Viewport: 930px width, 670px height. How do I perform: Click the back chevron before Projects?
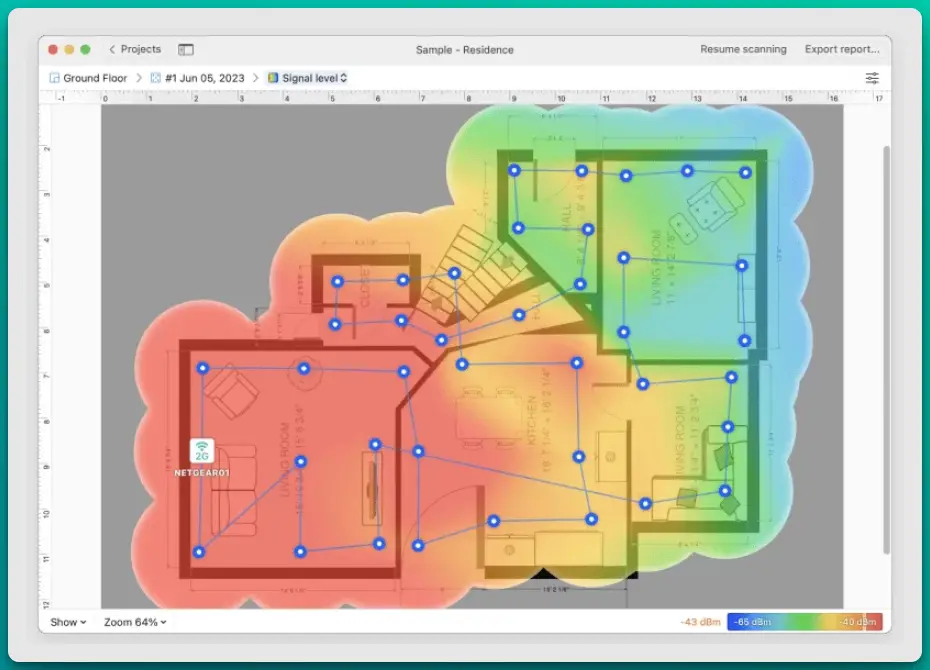pos(112,49)
